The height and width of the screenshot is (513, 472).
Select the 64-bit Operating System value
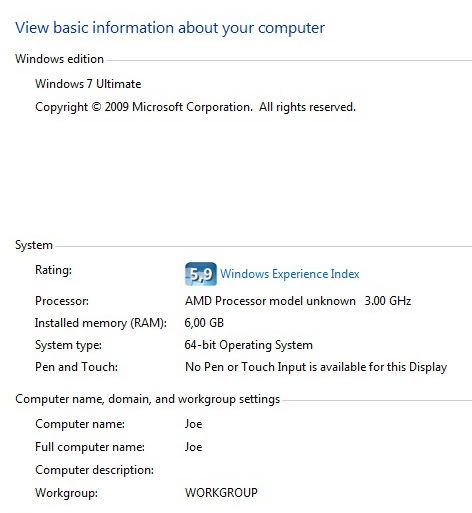(249, 345)
